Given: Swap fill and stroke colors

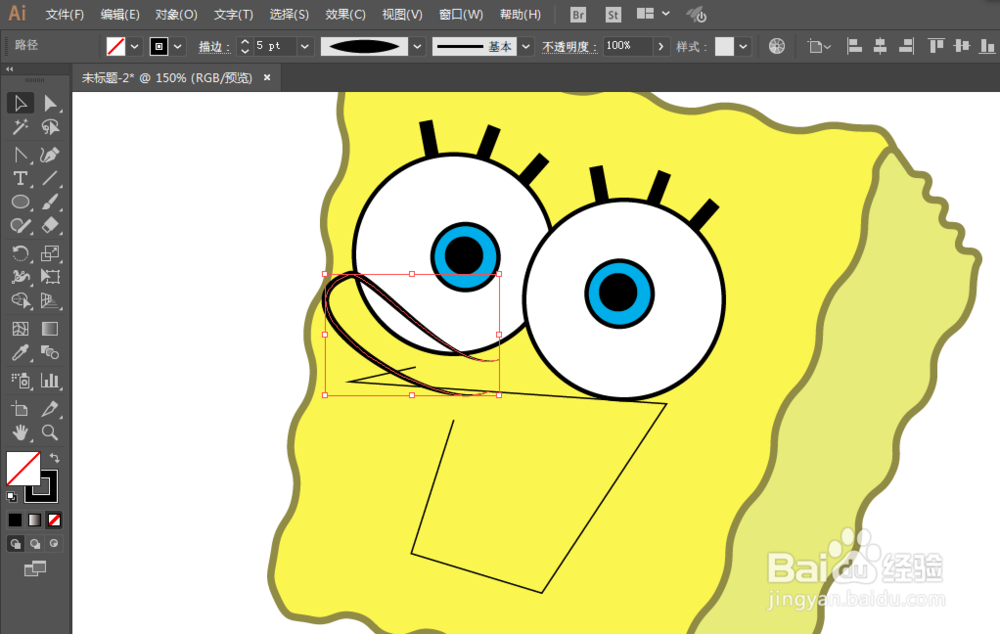Looking at the screenshot, I should [54, 457].
